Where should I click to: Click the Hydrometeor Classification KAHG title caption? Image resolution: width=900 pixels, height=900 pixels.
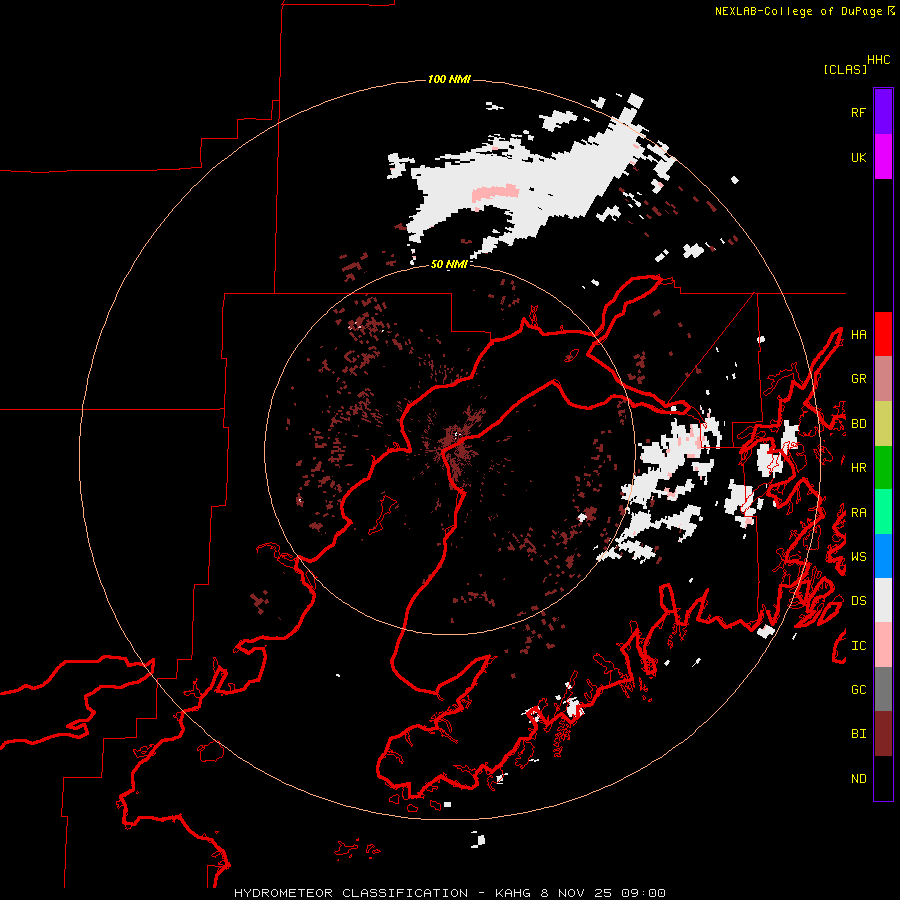[449, 893]
